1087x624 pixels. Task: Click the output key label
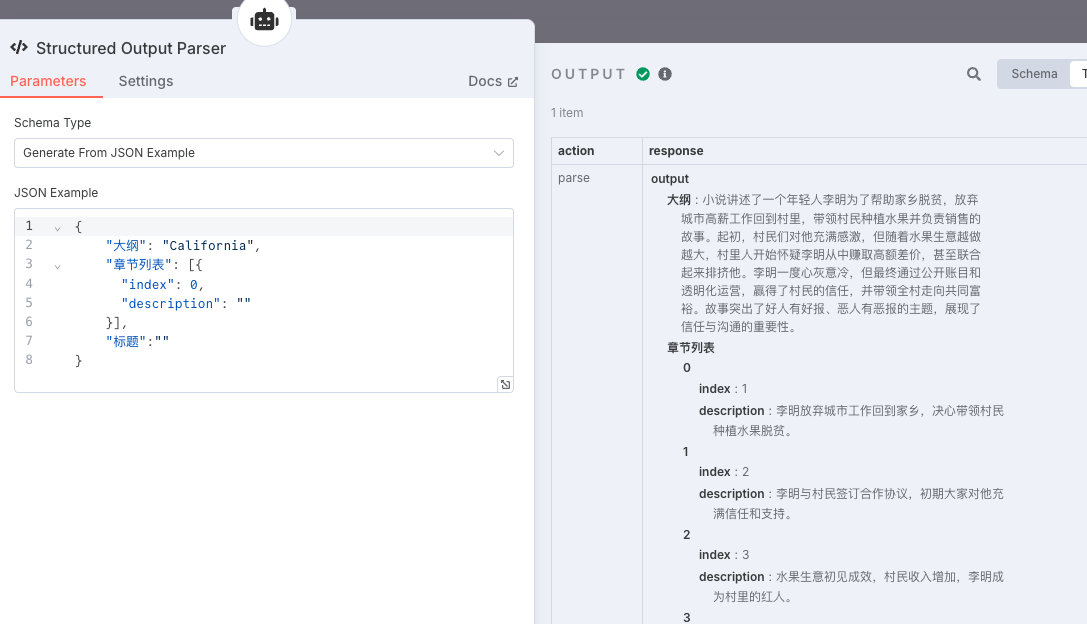click(670, 178)
